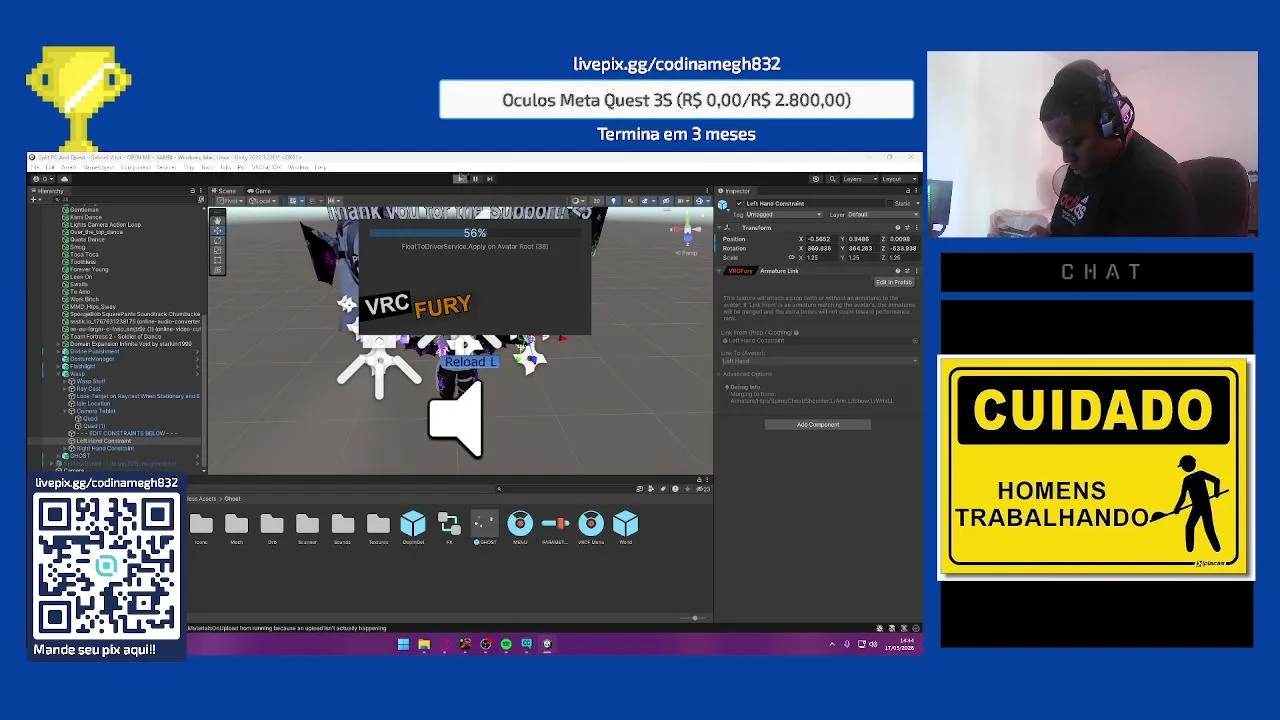Click the Step frame button

(x=489, y=179)
